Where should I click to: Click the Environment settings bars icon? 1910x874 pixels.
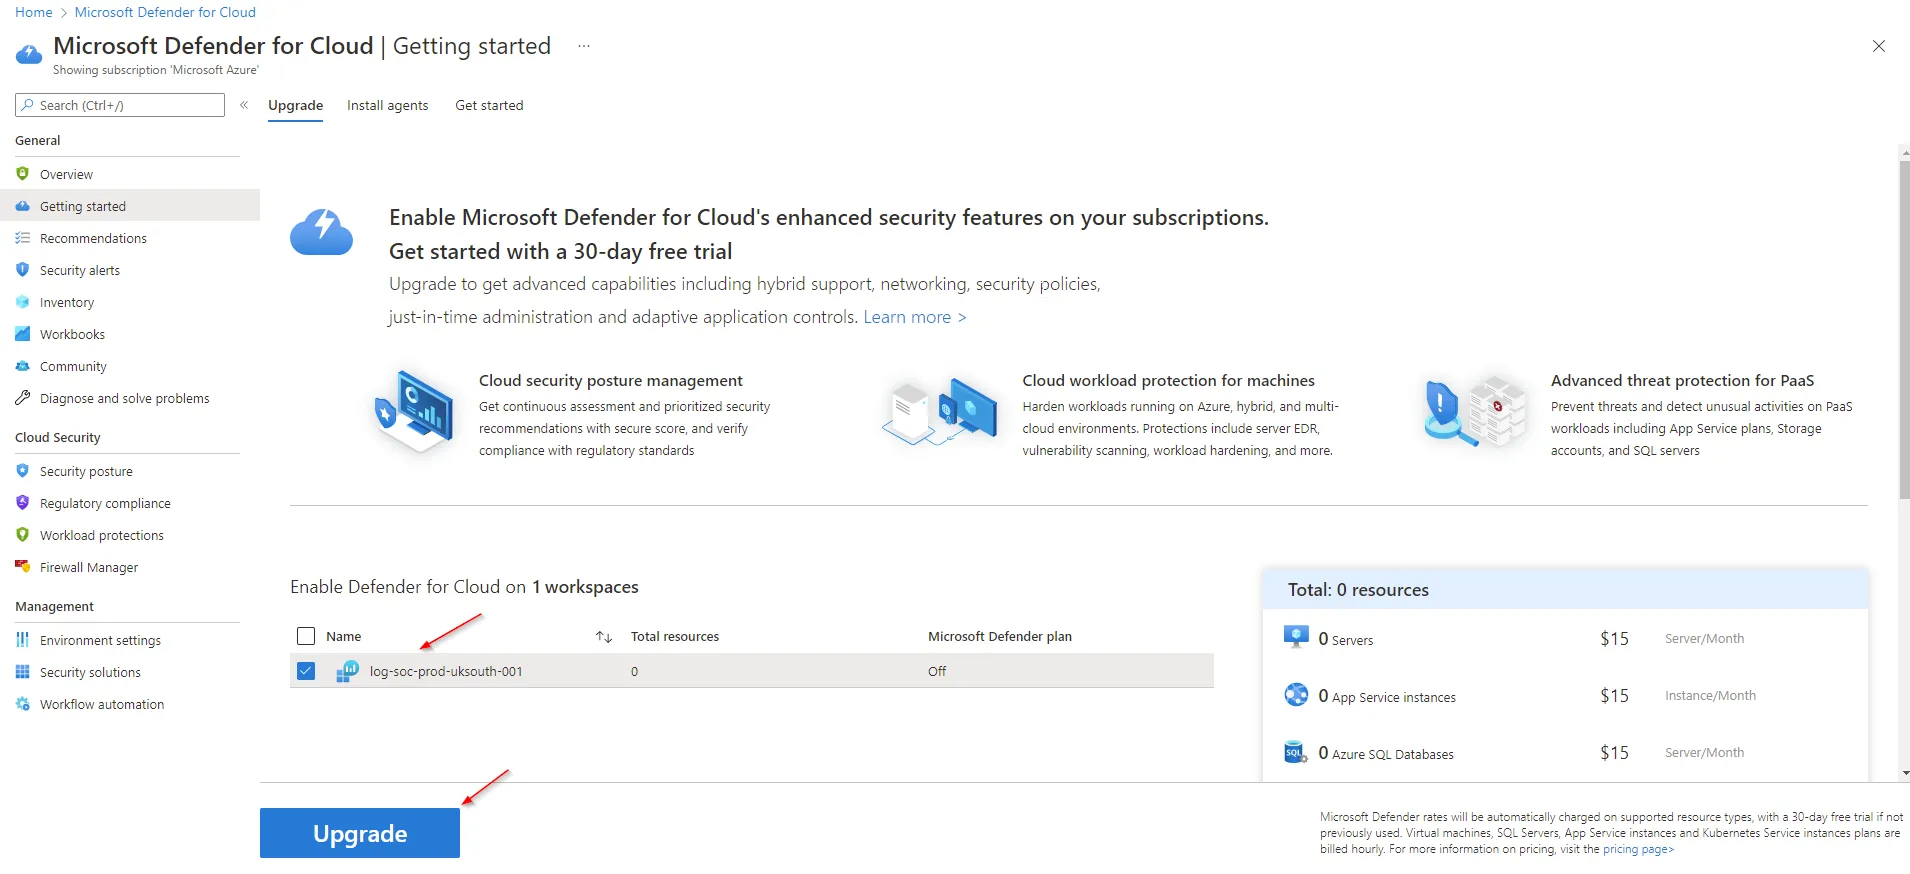click(23, 640)
